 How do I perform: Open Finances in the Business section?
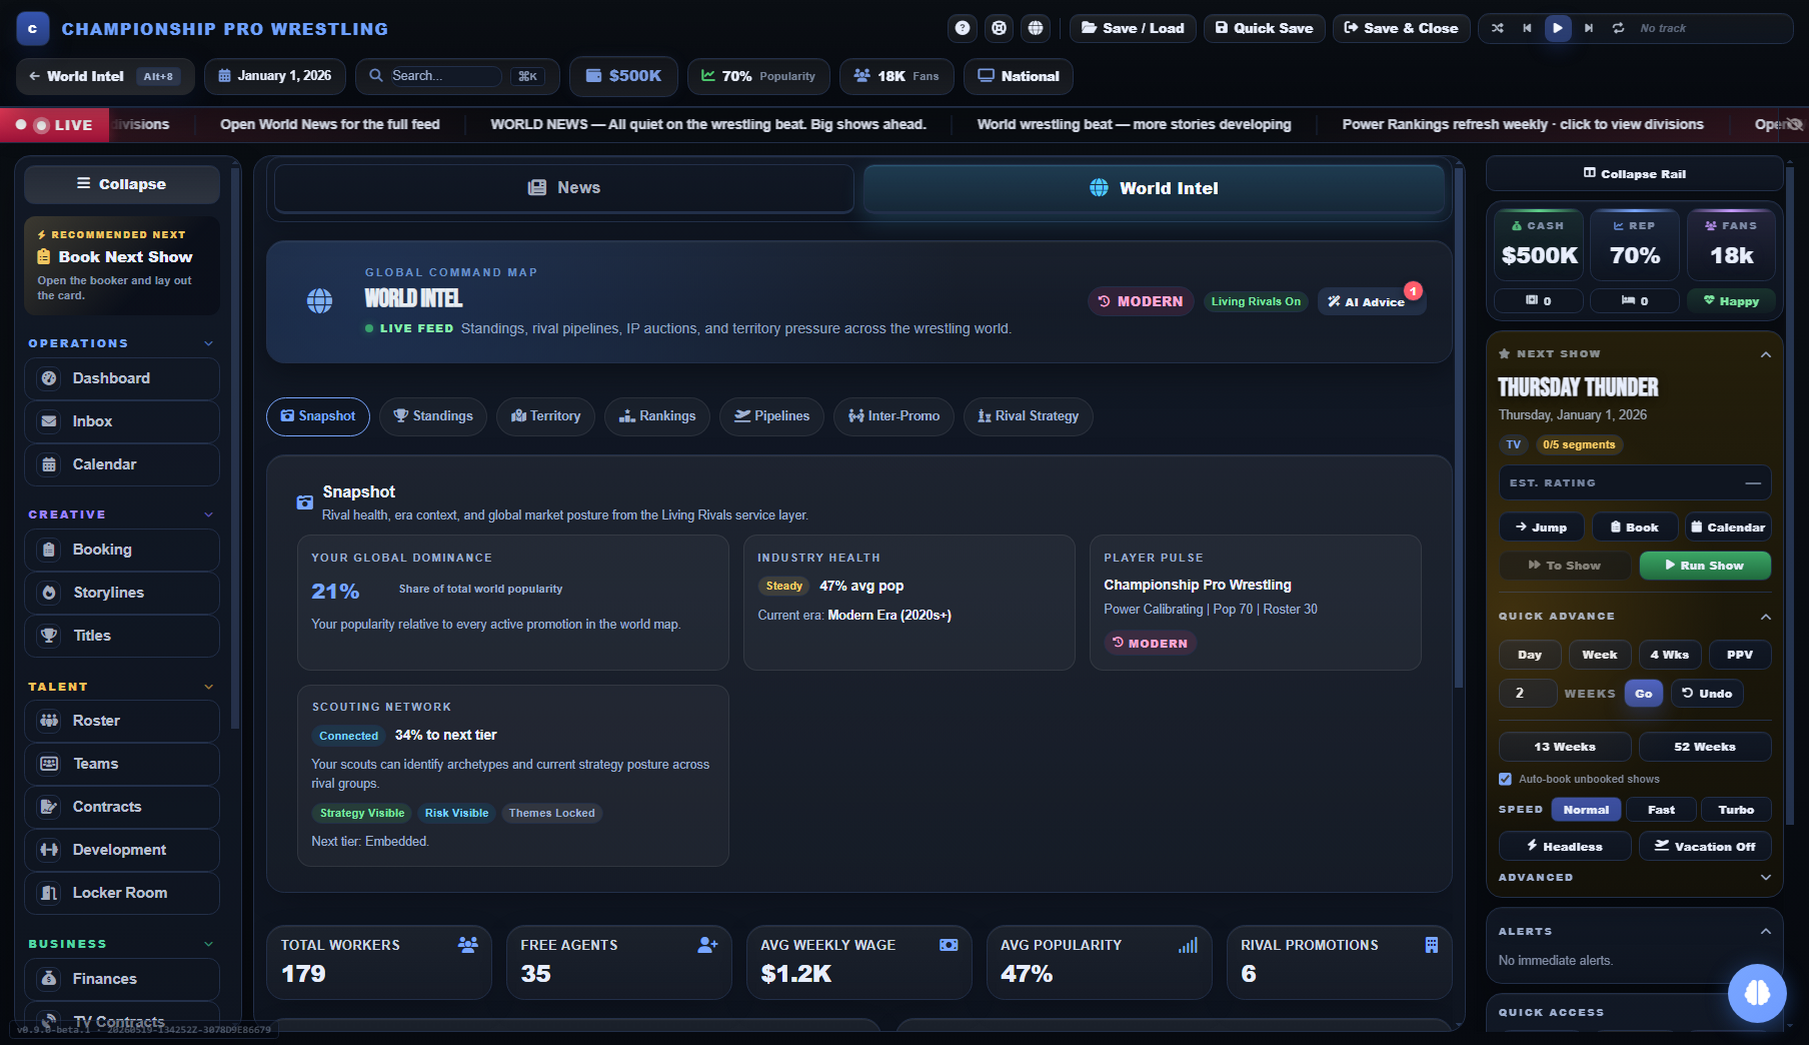122,978
